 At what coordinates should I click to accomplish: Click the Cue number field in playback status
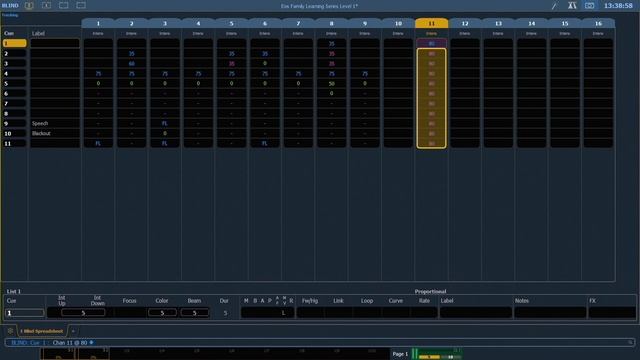click(24, 313)
